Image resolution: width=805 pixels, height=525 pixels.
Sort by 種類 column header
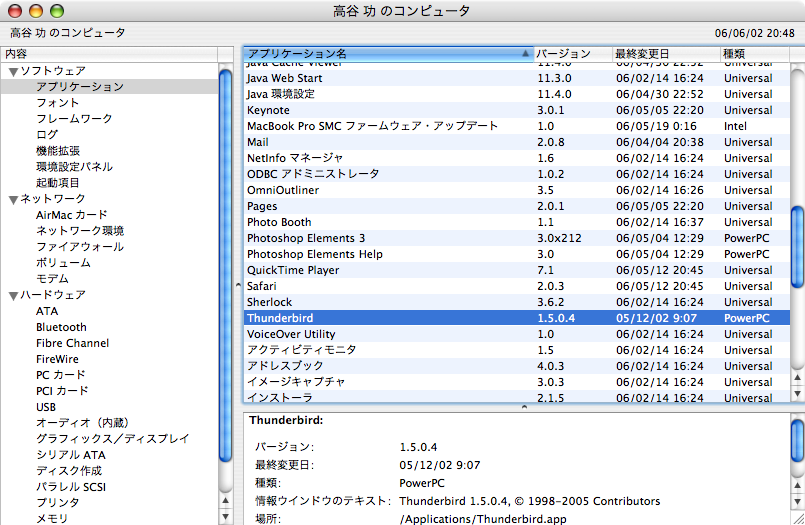coord(754,54)
